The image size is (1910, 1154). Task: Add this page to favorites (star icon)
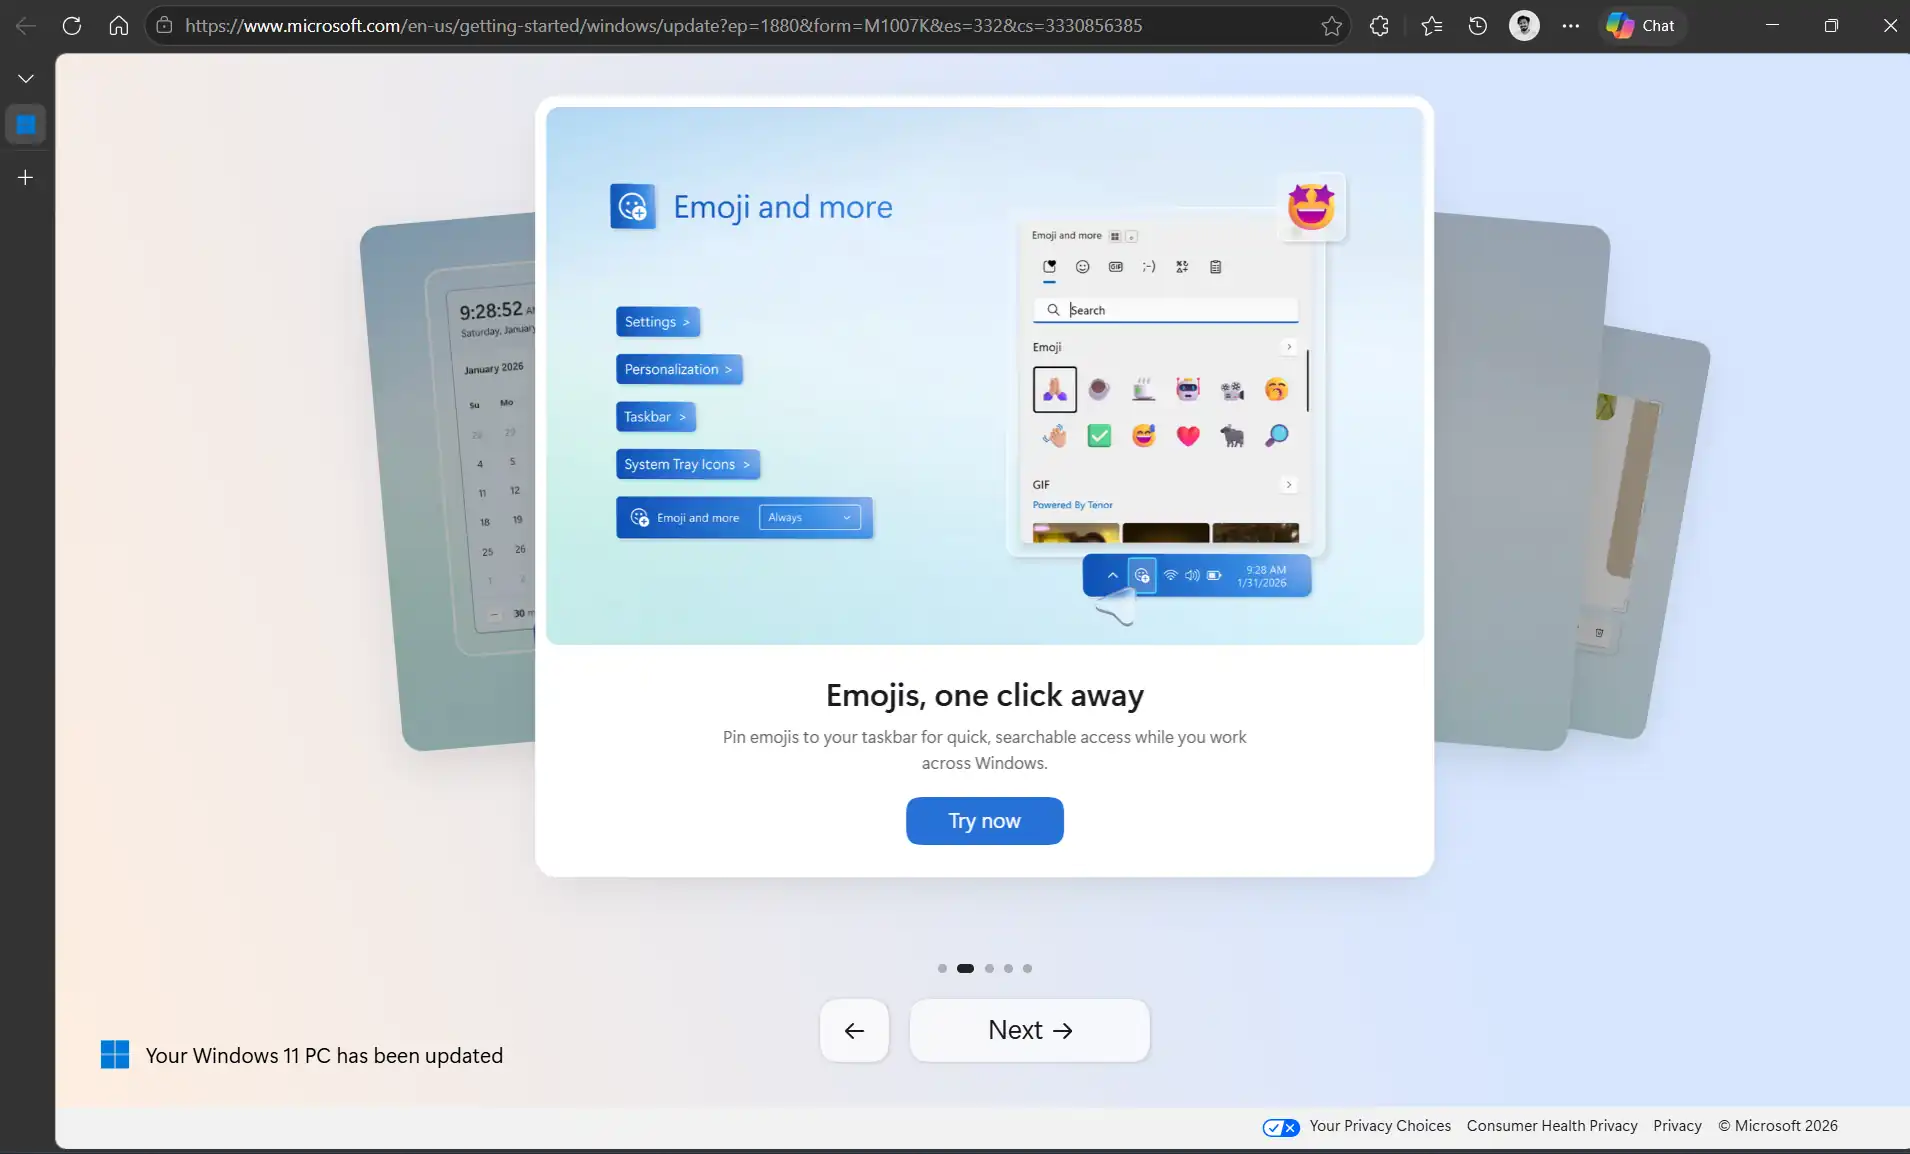tap(1331, 26)
